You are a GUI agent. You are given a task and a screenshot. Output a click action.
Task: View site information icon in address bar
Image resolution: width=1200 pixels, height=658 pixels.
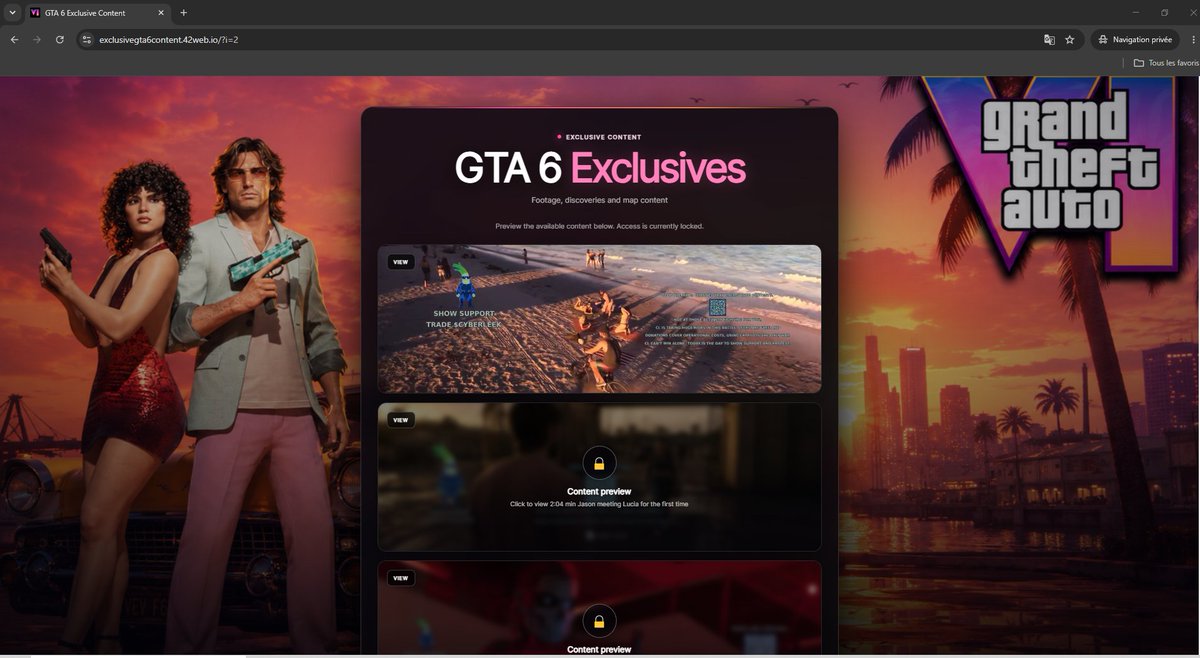click(x=87, y=40)
